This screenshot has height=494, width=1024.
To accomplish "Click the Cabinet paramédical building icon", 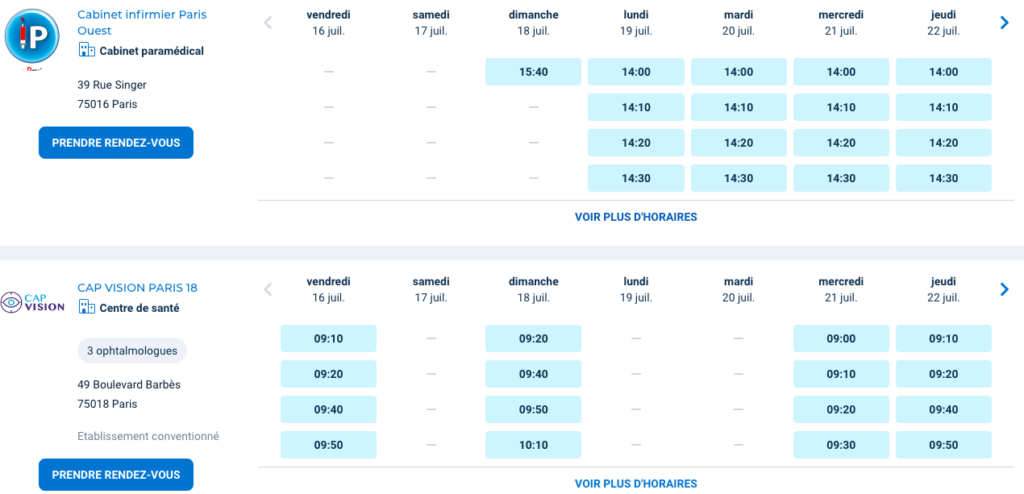I will click(86, 51).
